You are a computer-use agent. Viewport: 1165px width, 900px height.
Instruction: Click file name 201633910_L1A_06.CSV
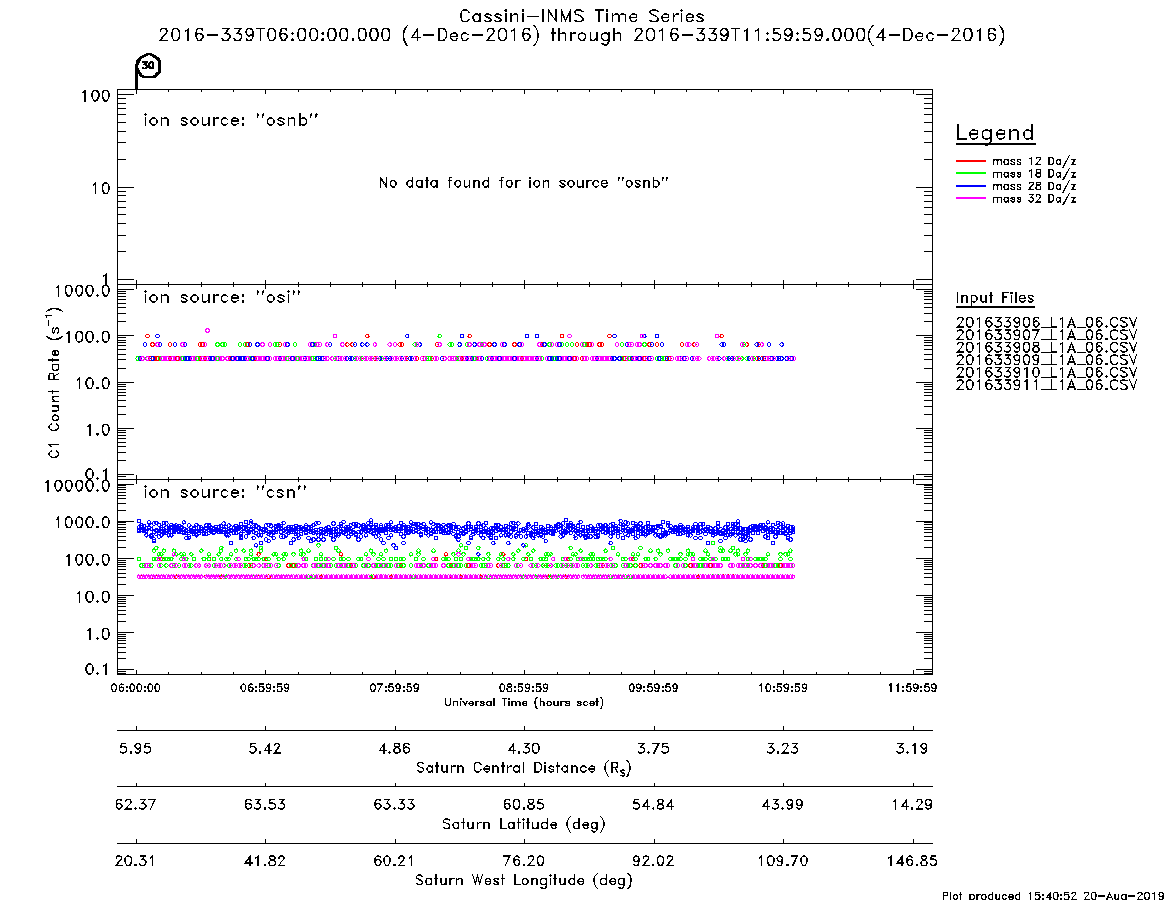pos(1046,372)
